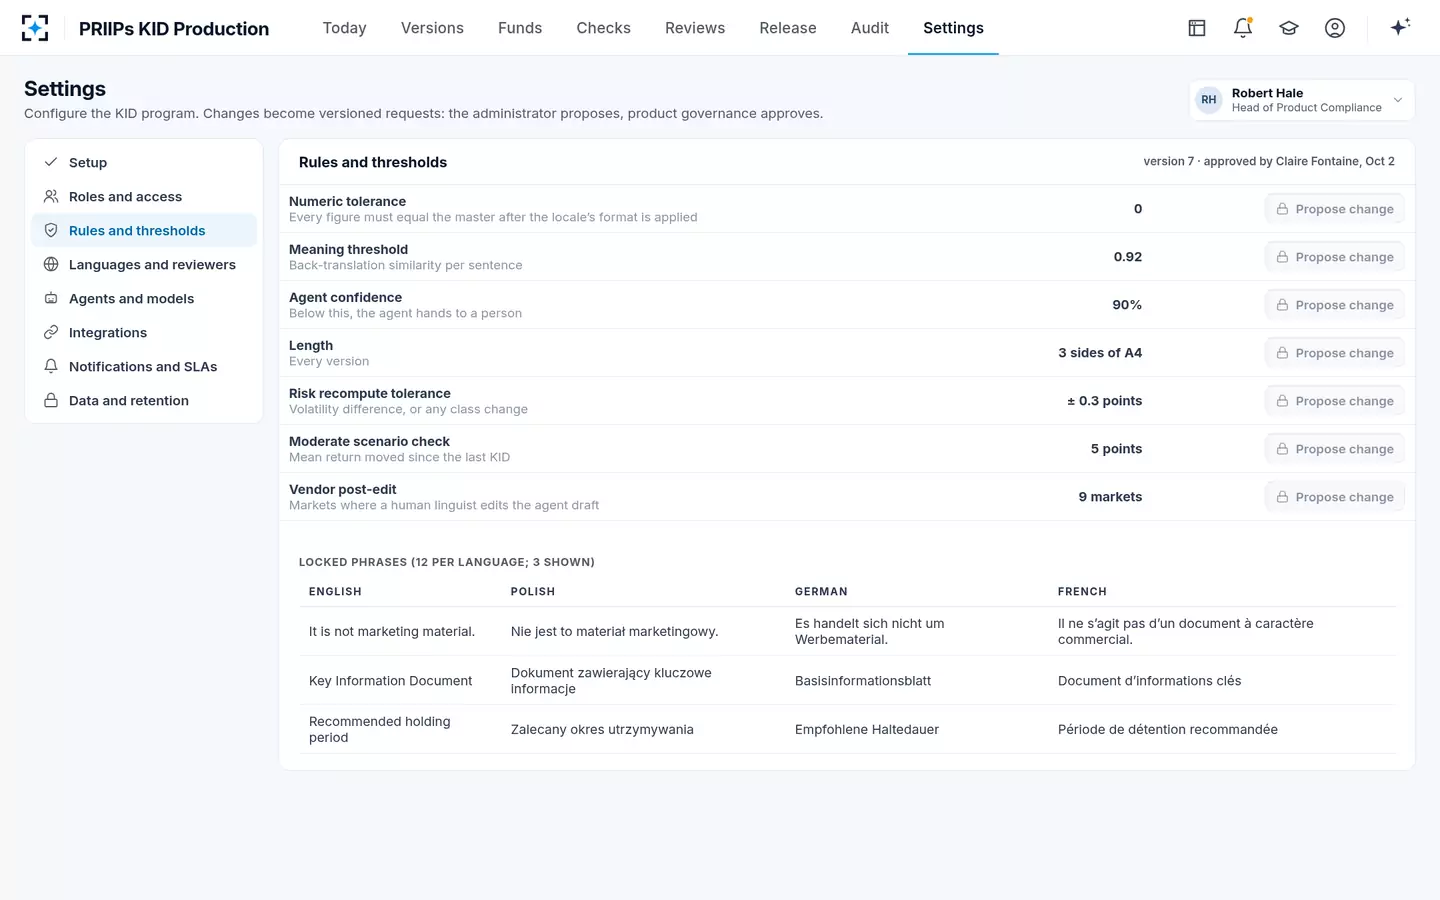Open the layout panel icon in header

(x=1197, y=28)
